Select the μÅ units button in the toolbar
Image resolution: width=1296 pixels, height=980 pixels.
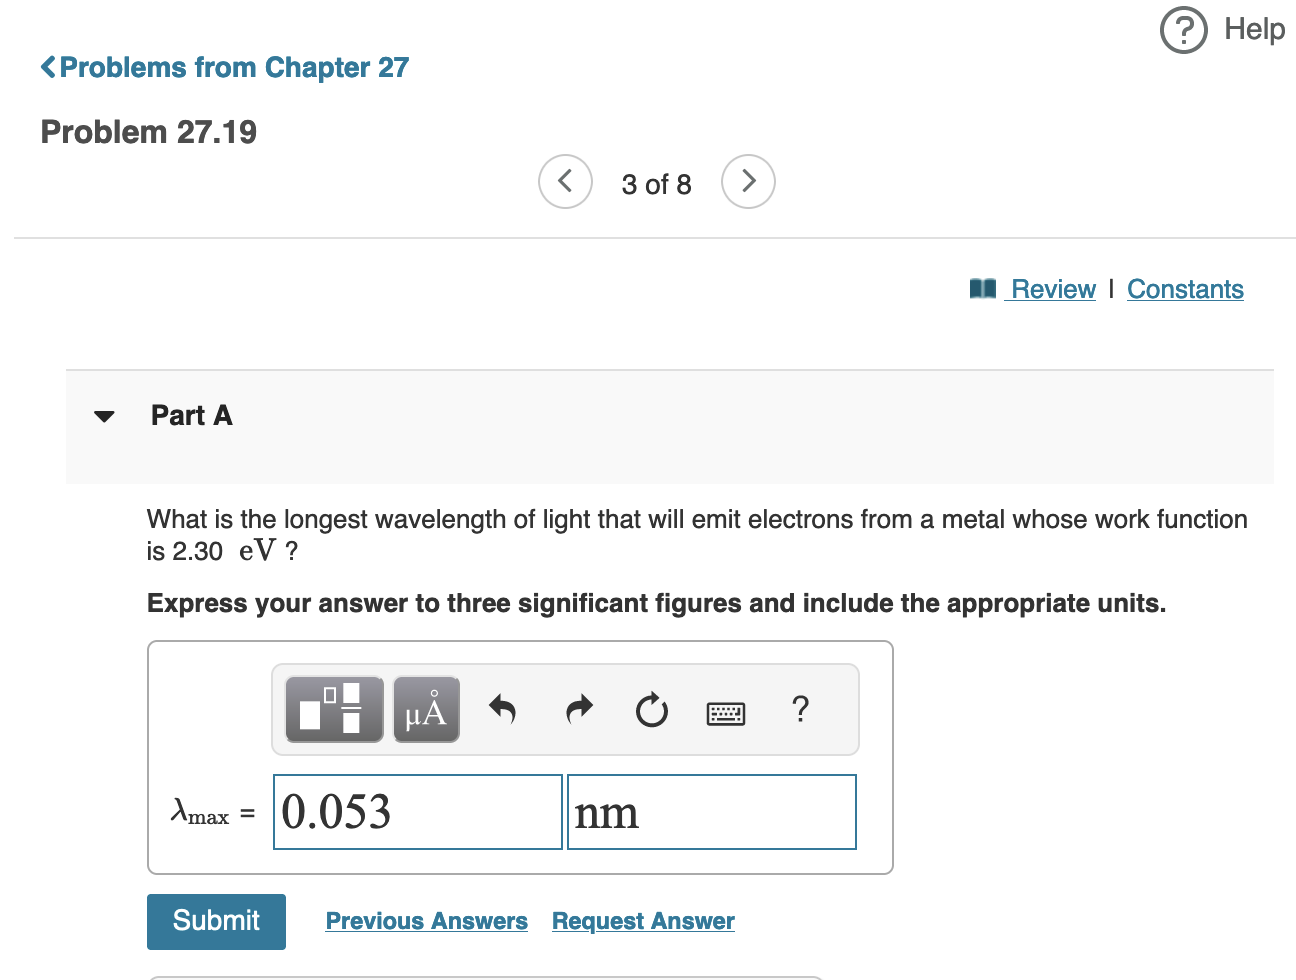[x=426, y=709]
